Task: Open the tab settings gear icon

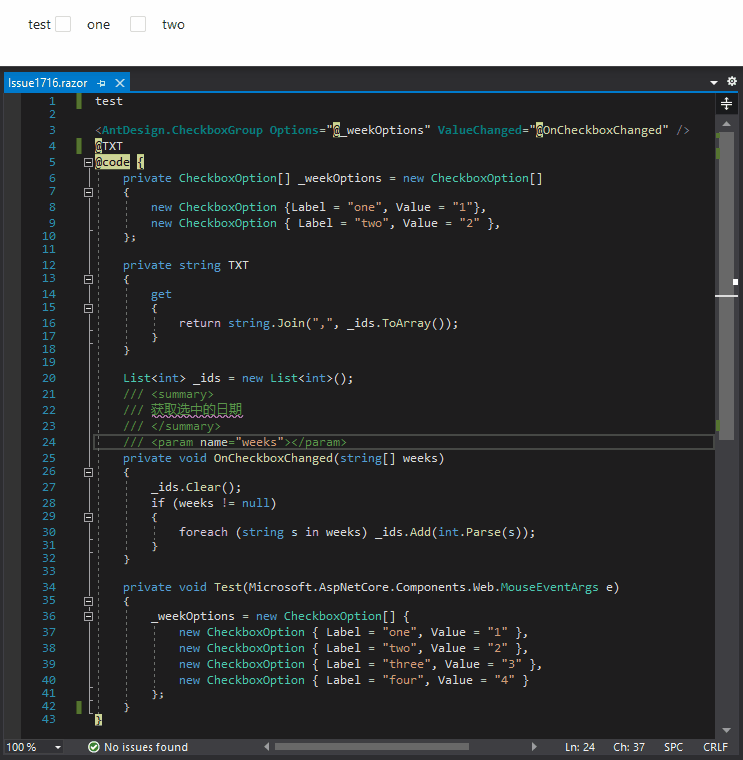Action: pos(732,81)
